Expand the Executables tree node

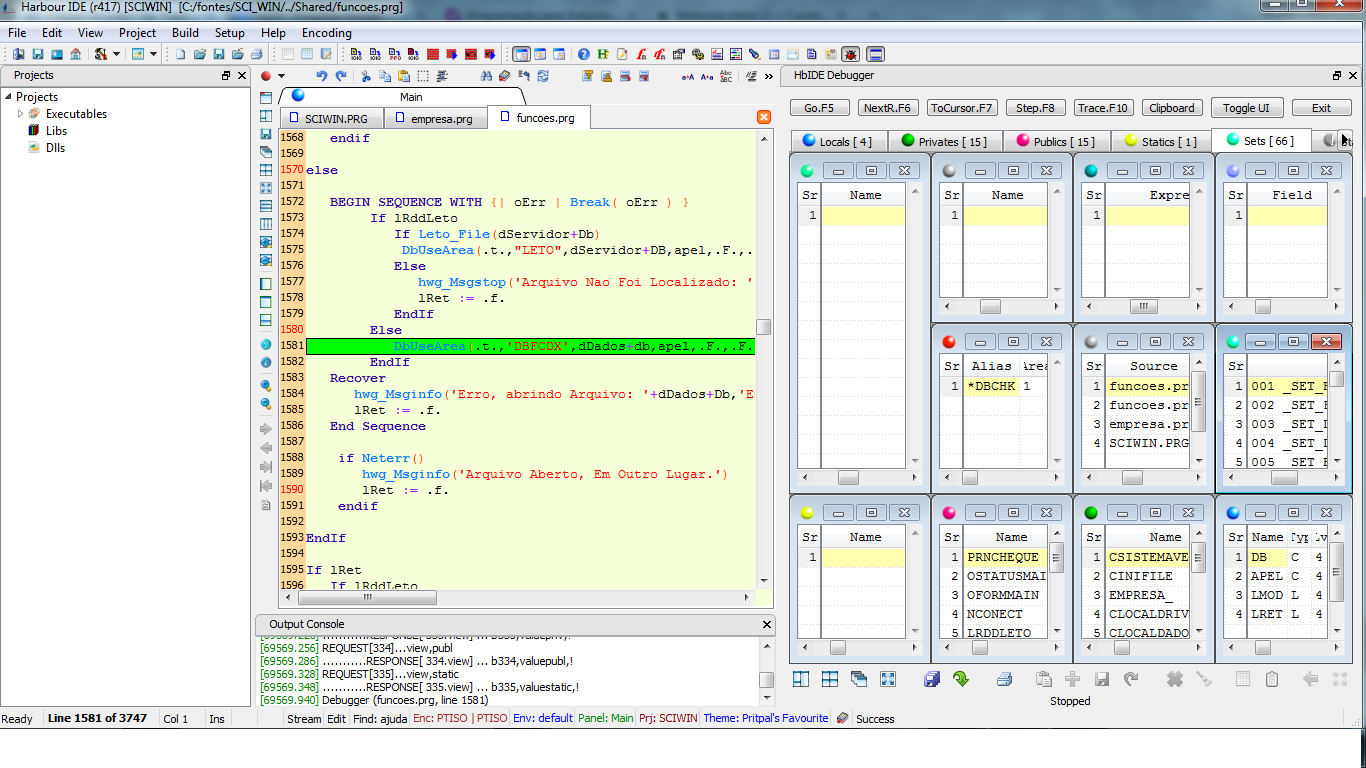pyautogui.click(x=20, y=114)
